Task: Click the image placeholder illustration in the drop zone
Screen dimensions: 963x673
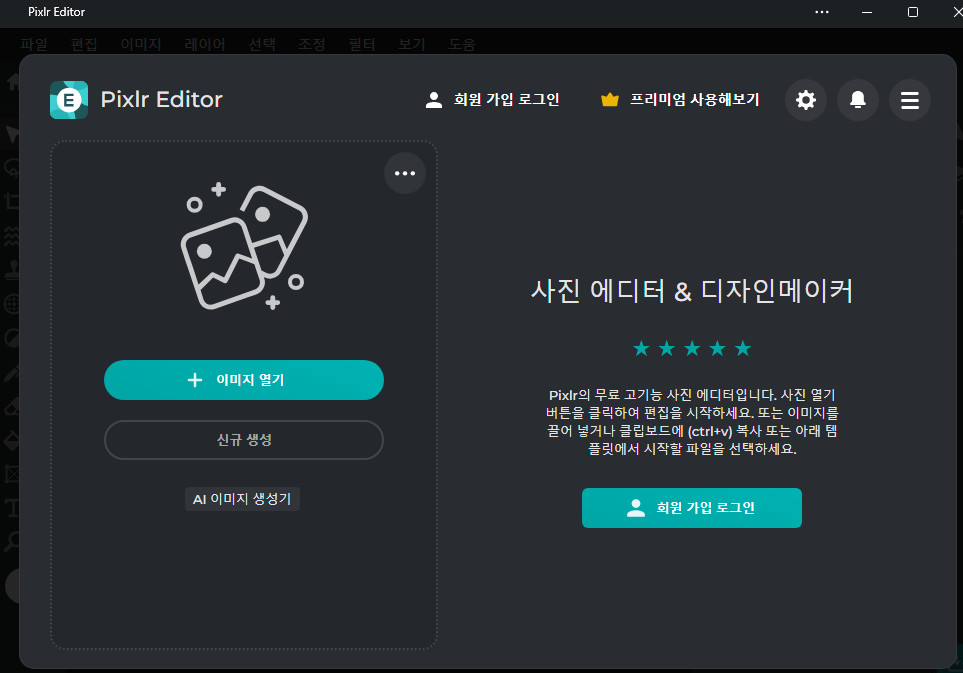Action: coord(244,246)
